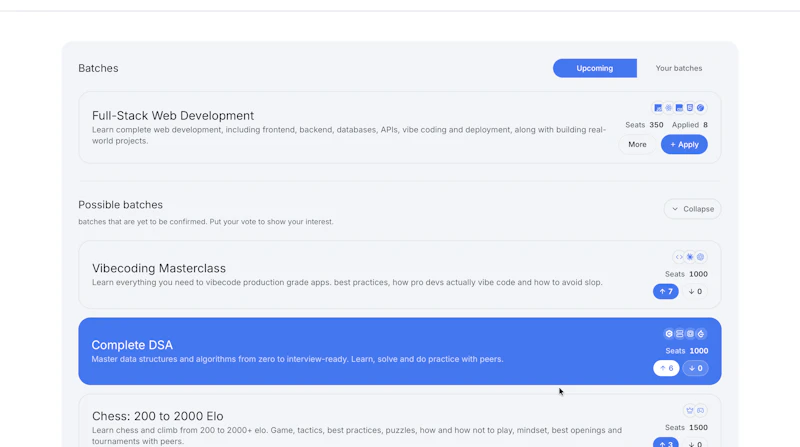Click last round icon on Vibecoding Masterclass card
The height and width of the screenshot is (447, 800).
[x=701, y=257]
